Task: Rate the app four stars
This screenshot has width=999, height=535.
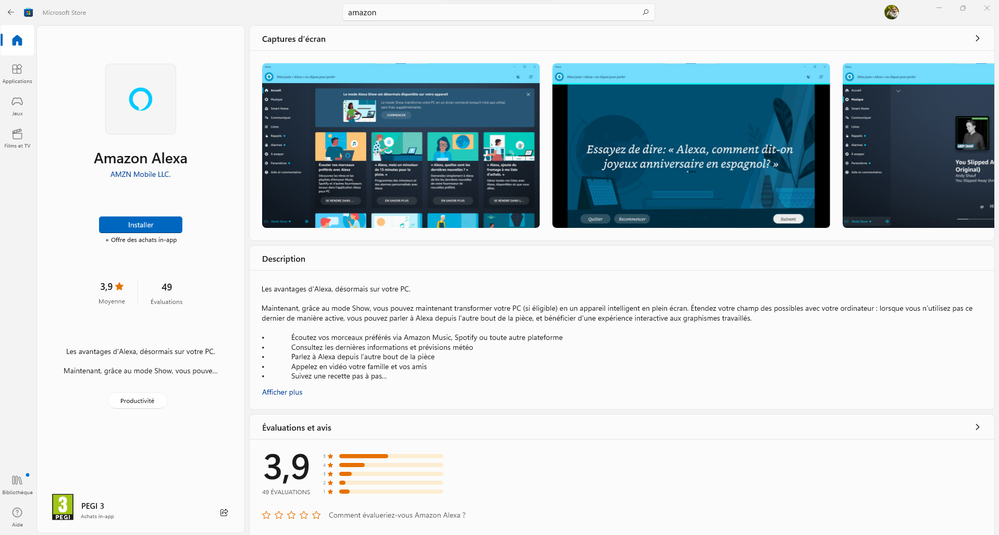Action: tap(304, 515)
